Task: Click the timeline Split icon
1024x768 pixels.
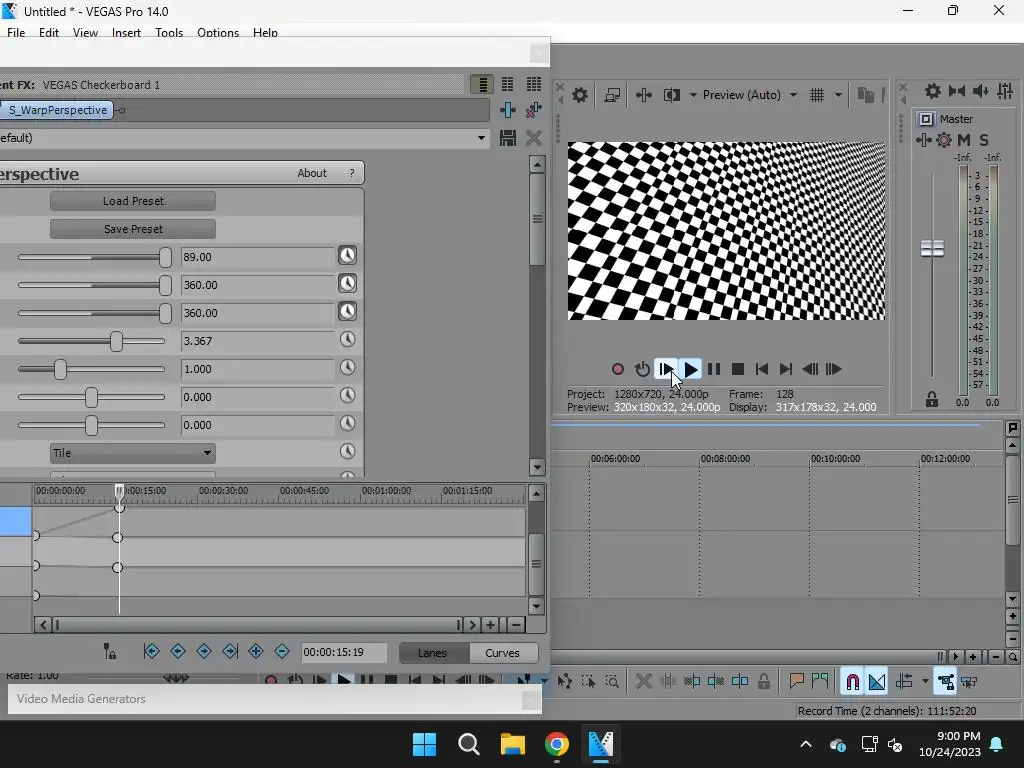Action: pyautogui.click(x=740, y=682)
